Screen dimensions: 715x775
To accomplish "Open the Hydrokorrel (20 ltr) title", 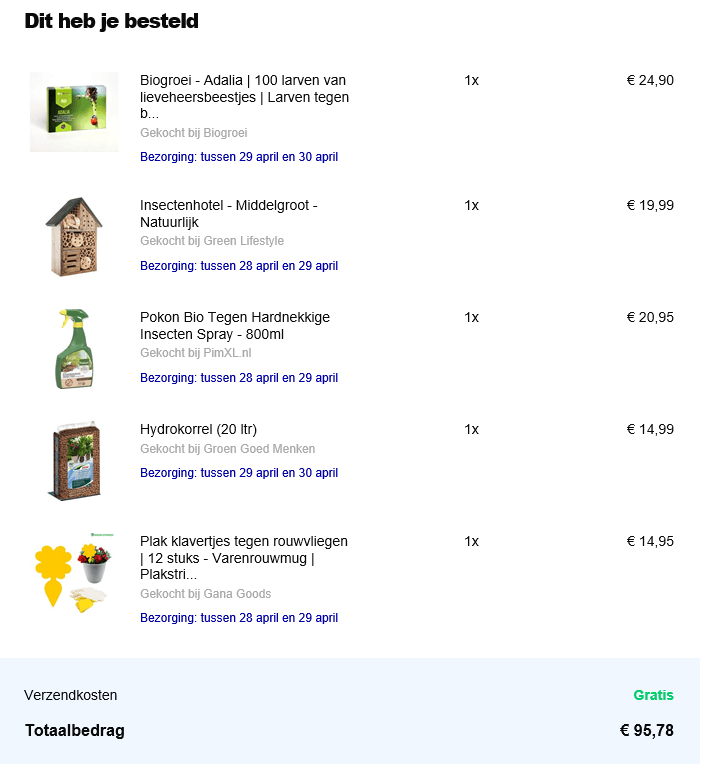I will pos(198,430).
